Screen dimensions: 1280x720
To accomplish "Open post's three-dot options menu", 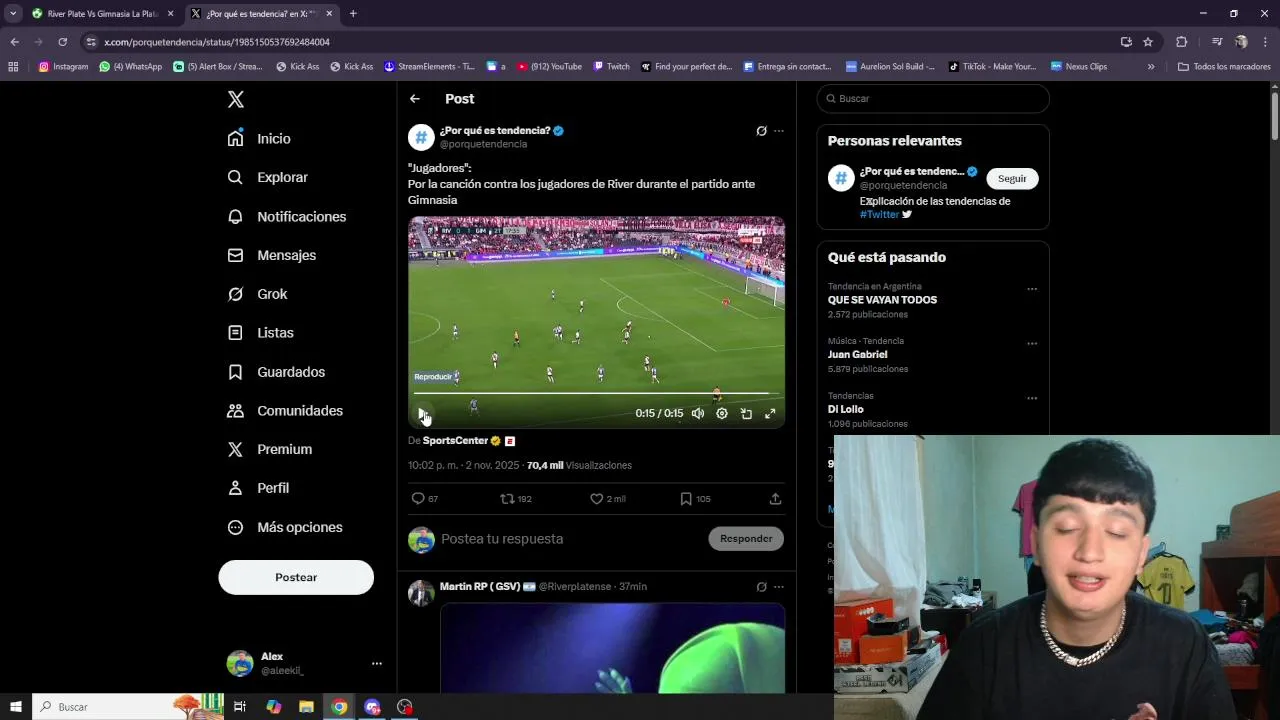I will pos(779,131).
